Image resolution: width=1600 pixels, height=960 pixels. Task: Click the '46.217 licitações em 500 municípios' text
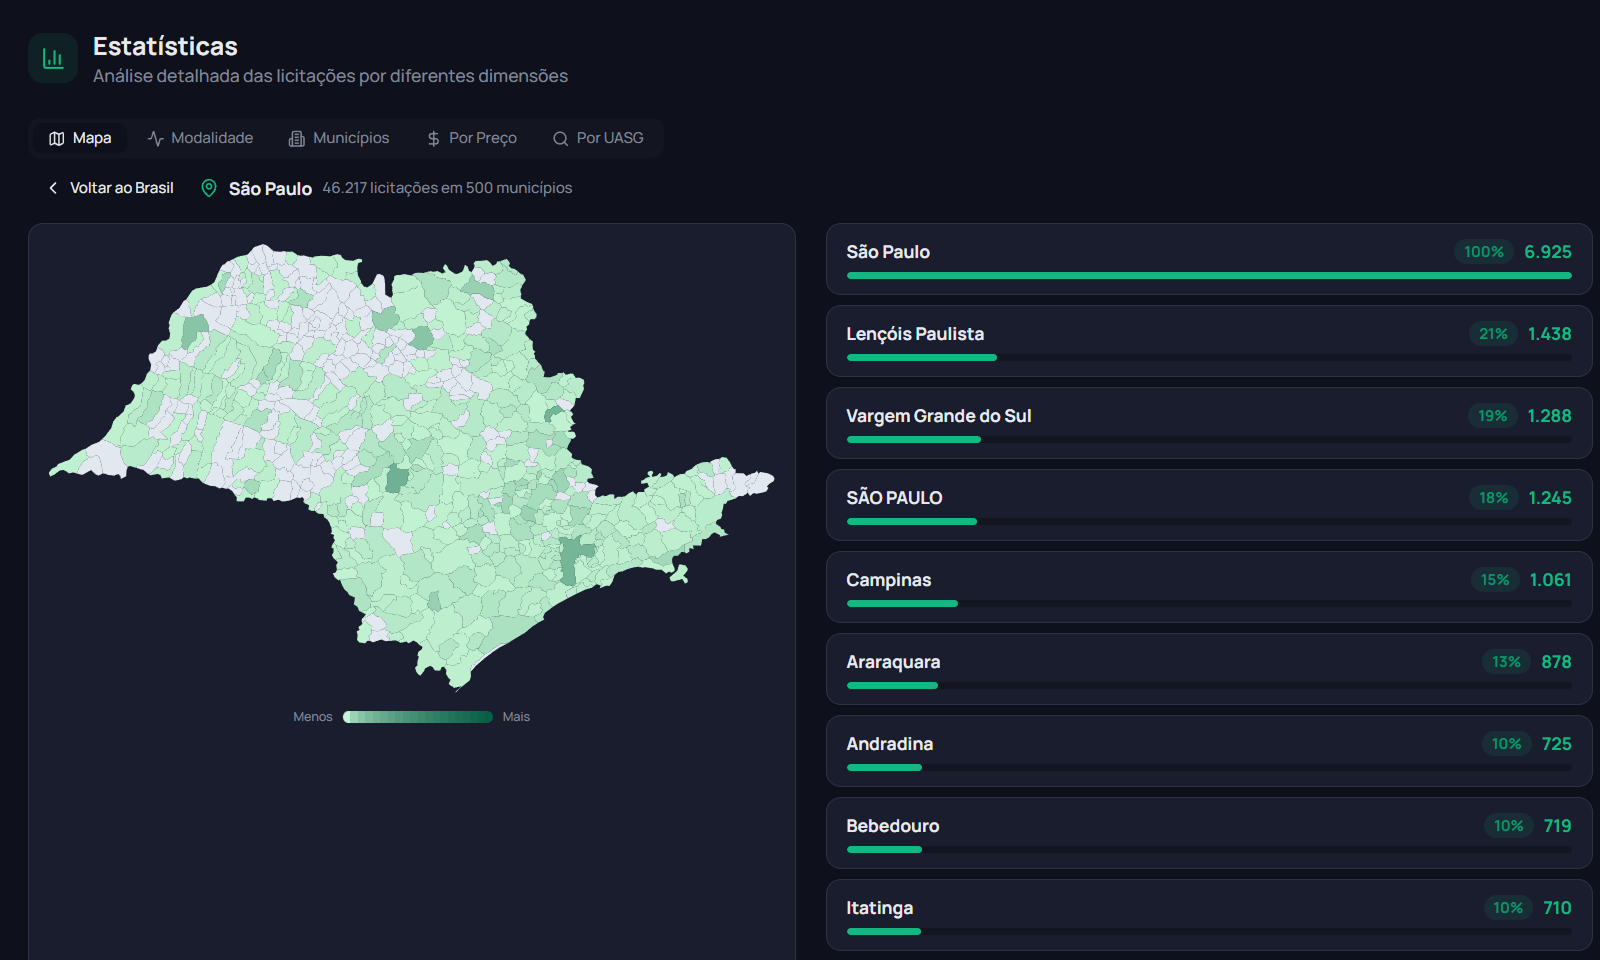tap(447, 188)
